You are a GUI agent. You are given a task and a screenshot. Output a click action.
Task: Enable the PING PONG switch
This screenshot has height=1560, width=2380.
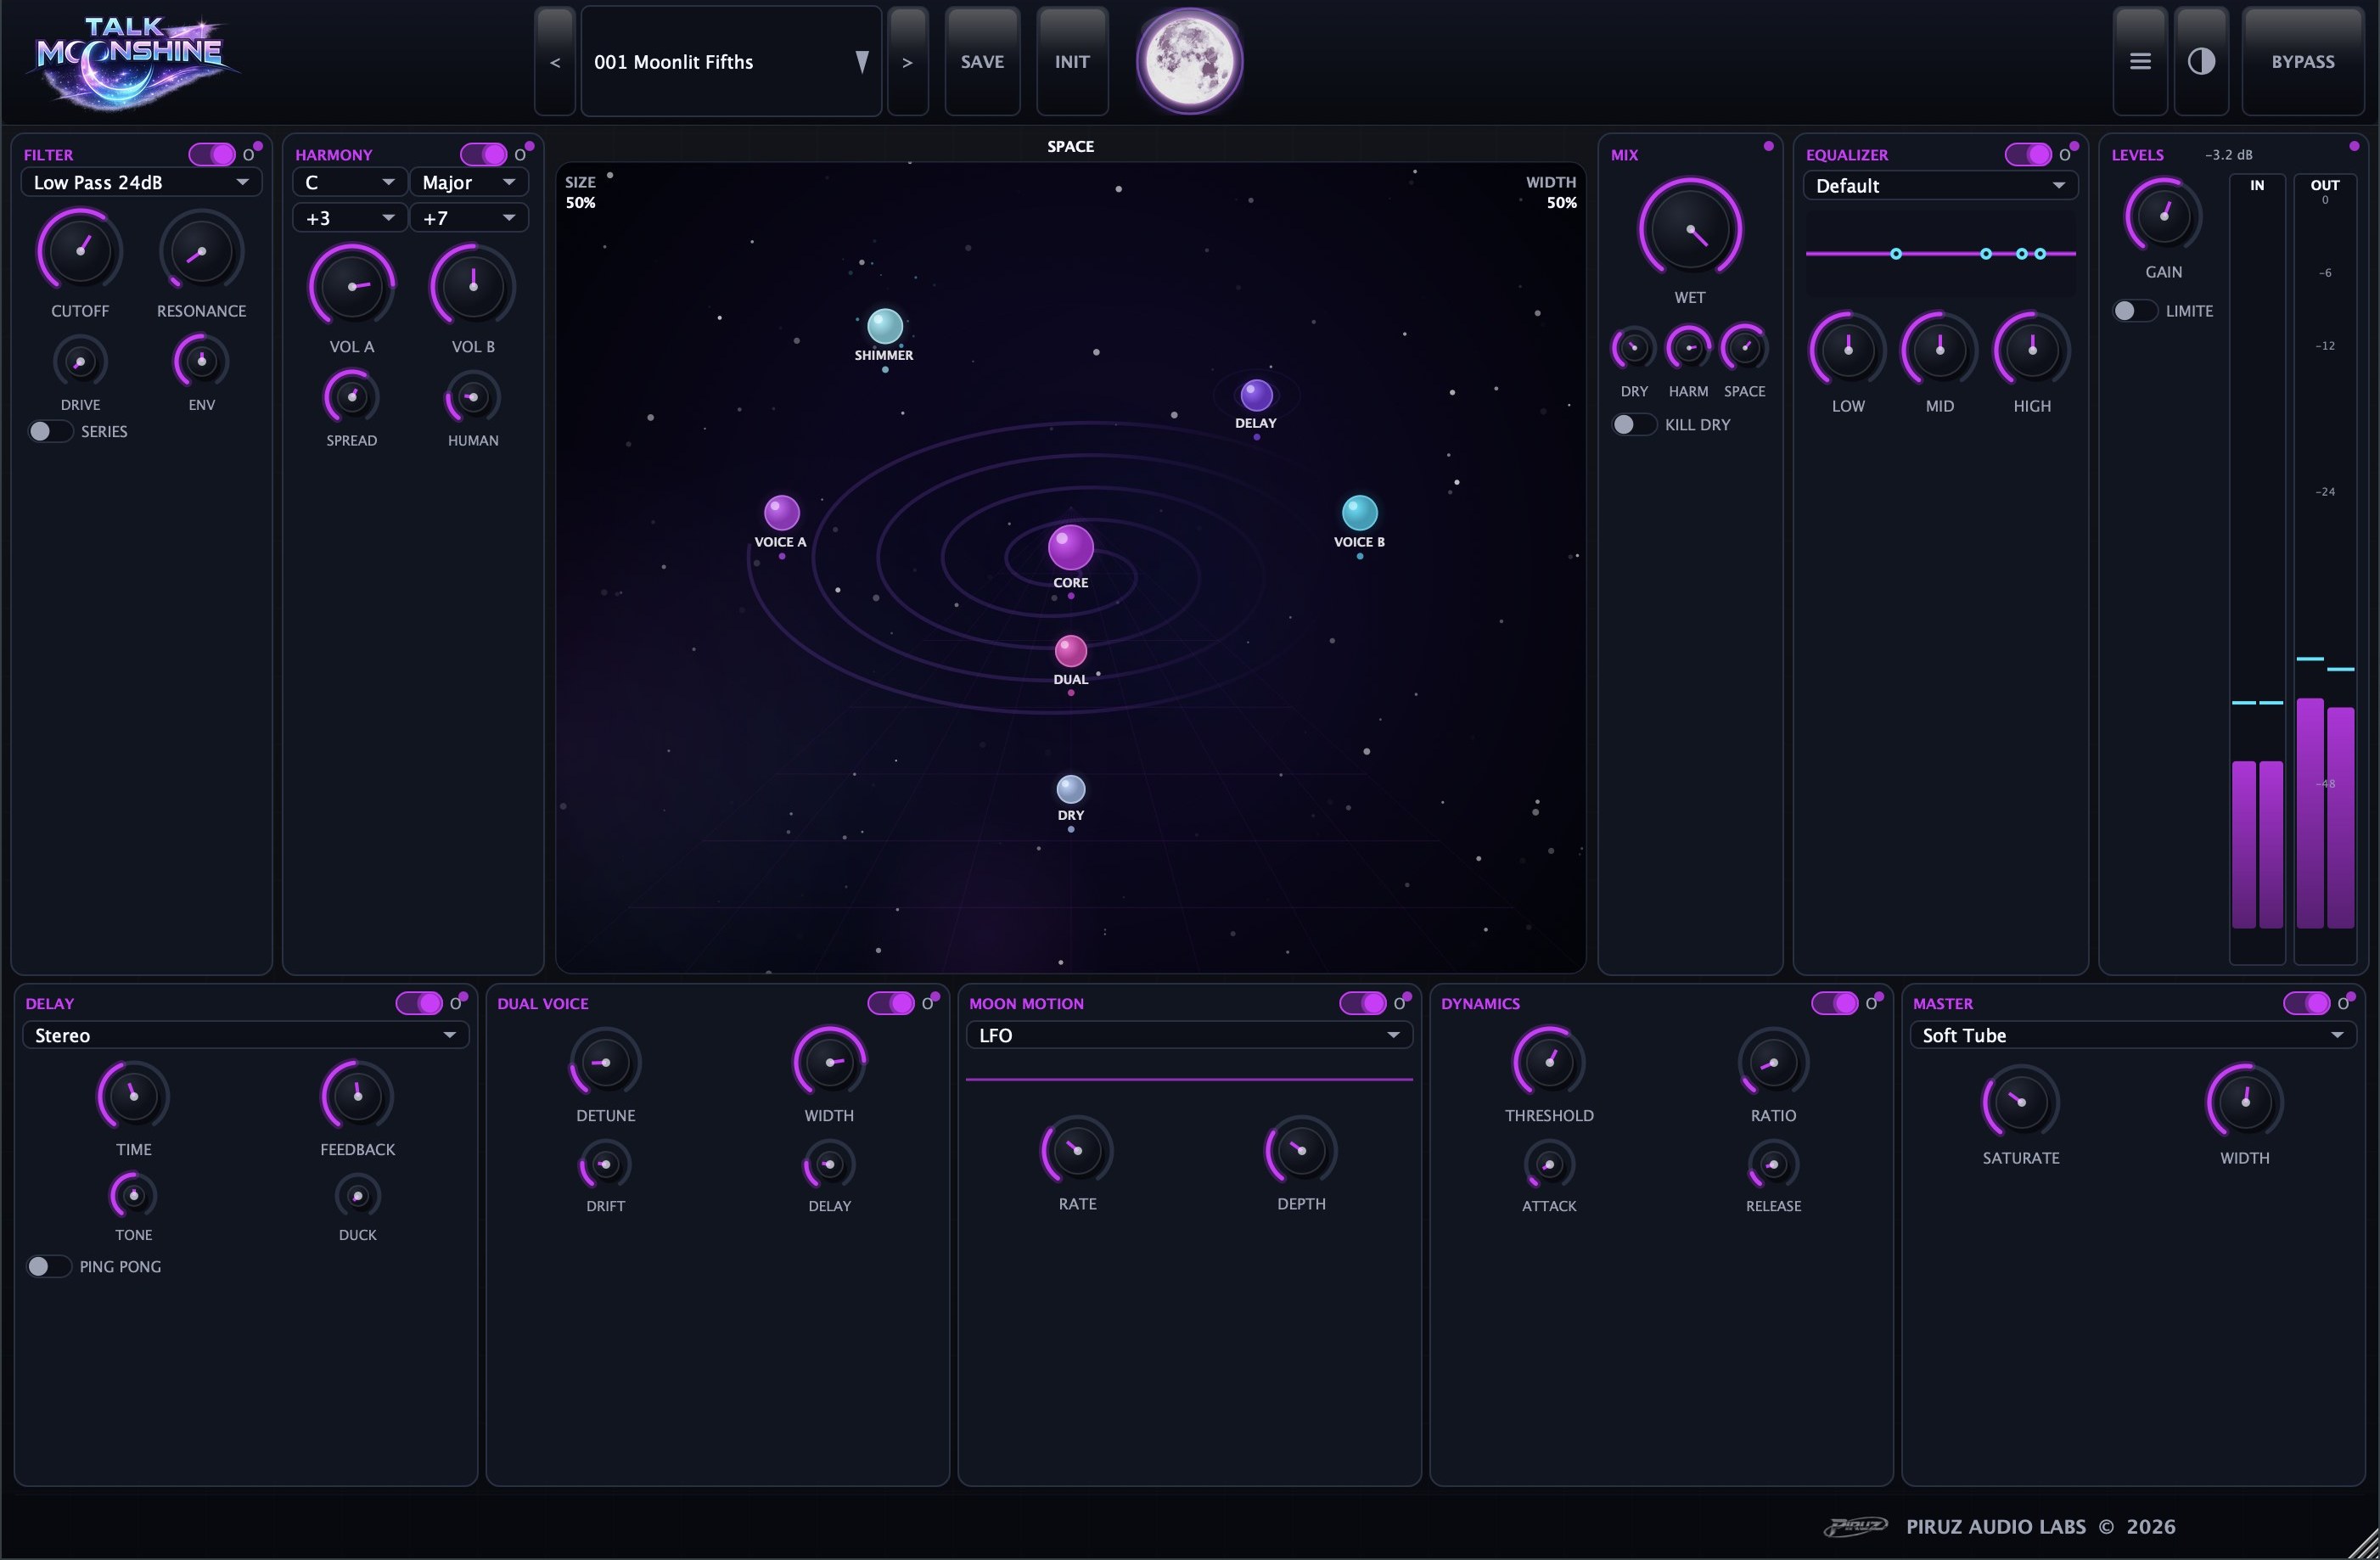coord(48,1267)
